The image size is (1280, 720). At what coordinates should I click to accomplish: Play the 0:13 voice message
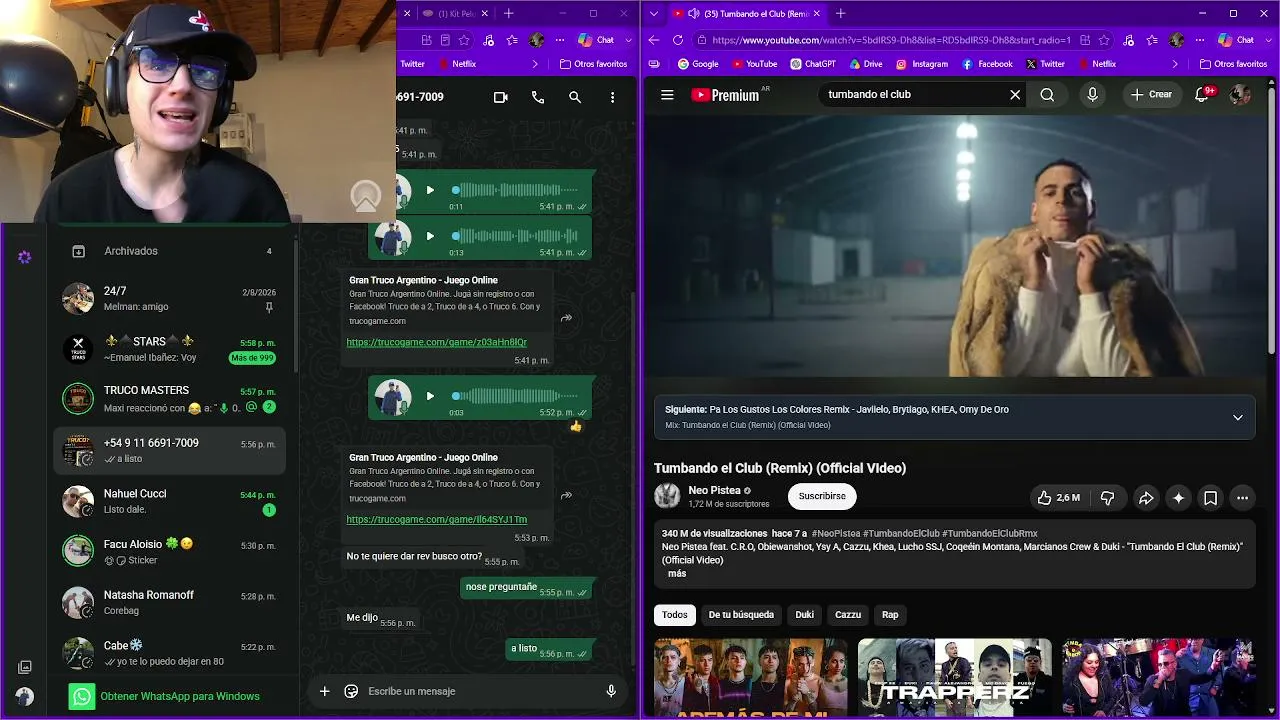[x=430, y=236]
